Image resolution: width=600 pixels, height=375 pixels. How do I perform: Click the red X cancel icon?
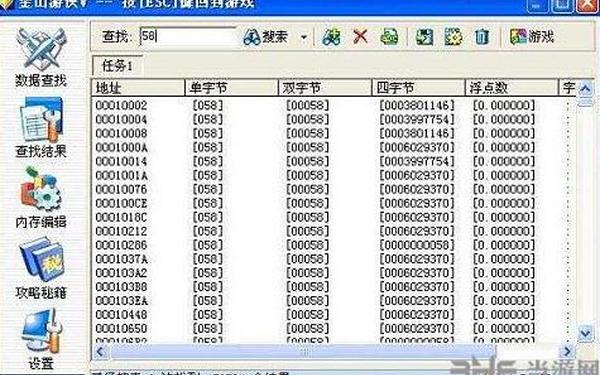(360, 37)
